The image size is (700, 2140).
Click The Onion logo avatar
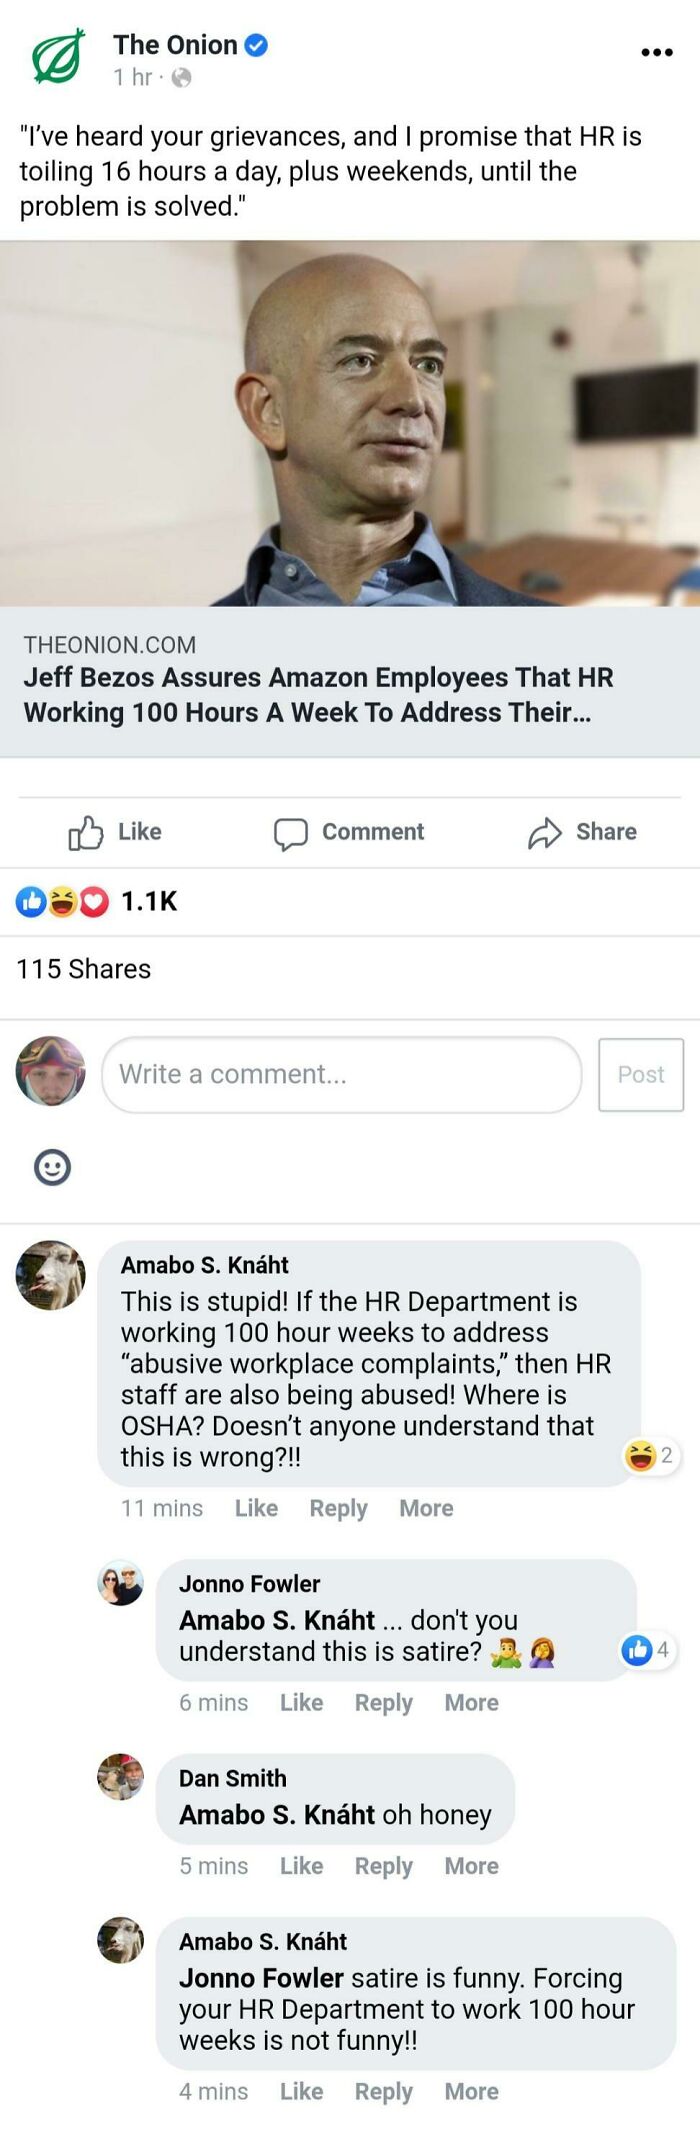point(58,57)
